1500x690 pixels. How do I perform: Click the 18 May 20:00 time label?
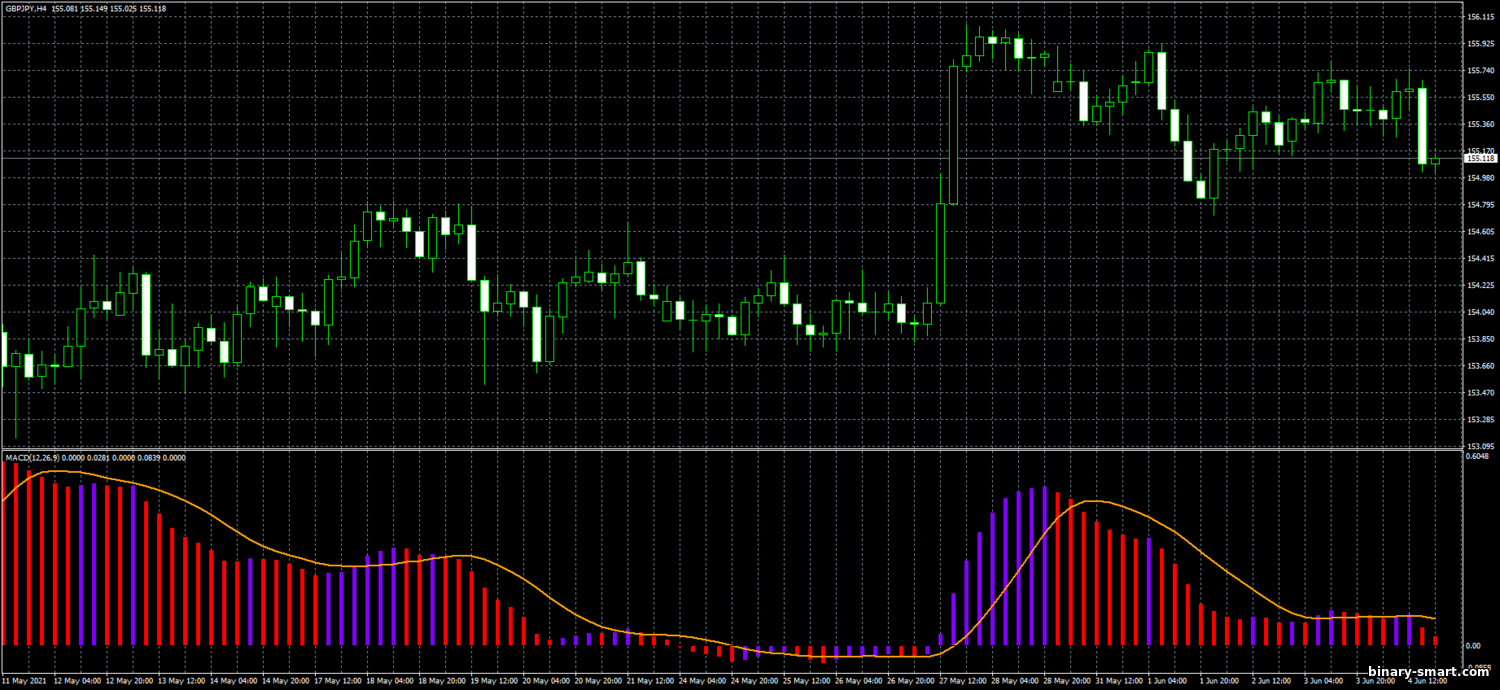point(440,681)
